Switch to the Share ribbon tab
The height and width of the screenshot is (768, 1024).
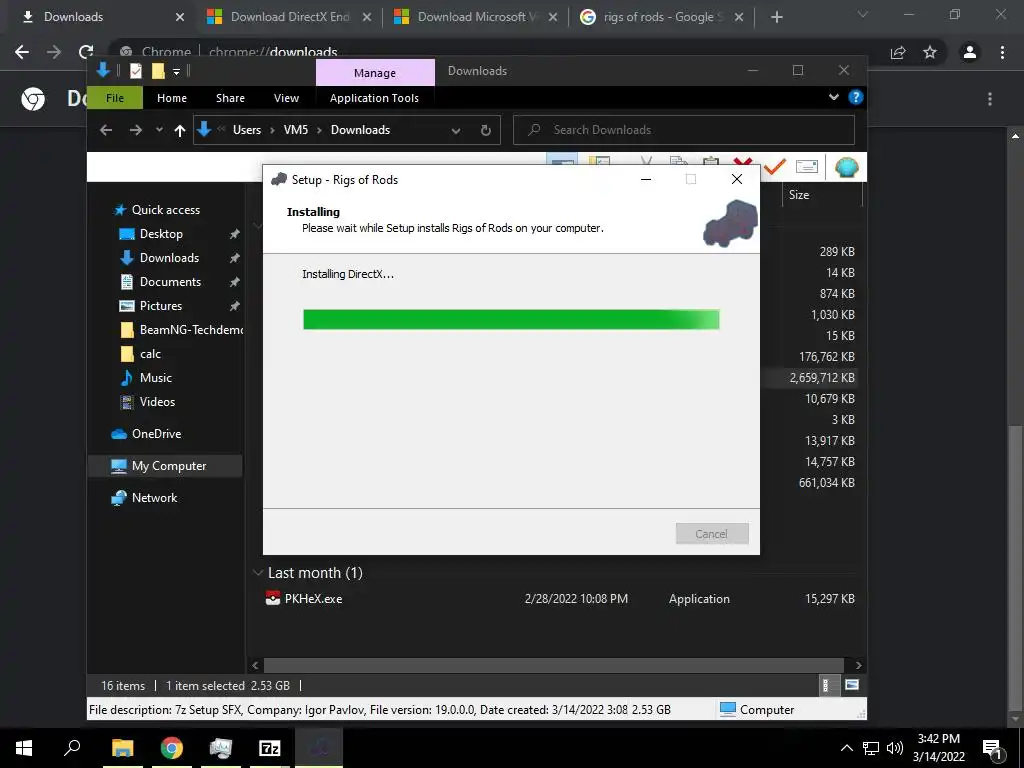tap(231, 98)
